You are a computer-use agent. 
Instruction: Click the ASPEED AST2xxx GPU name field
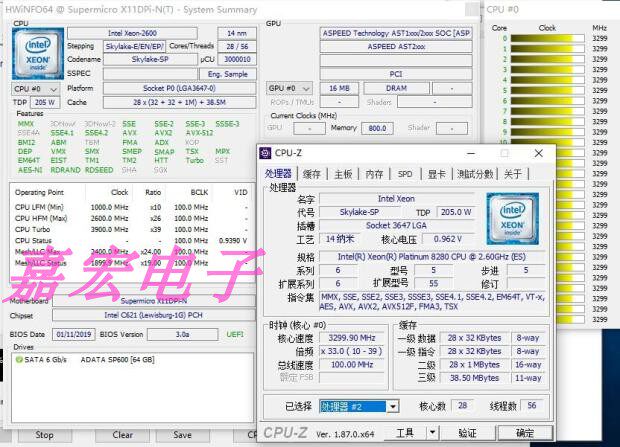[396, 47]
